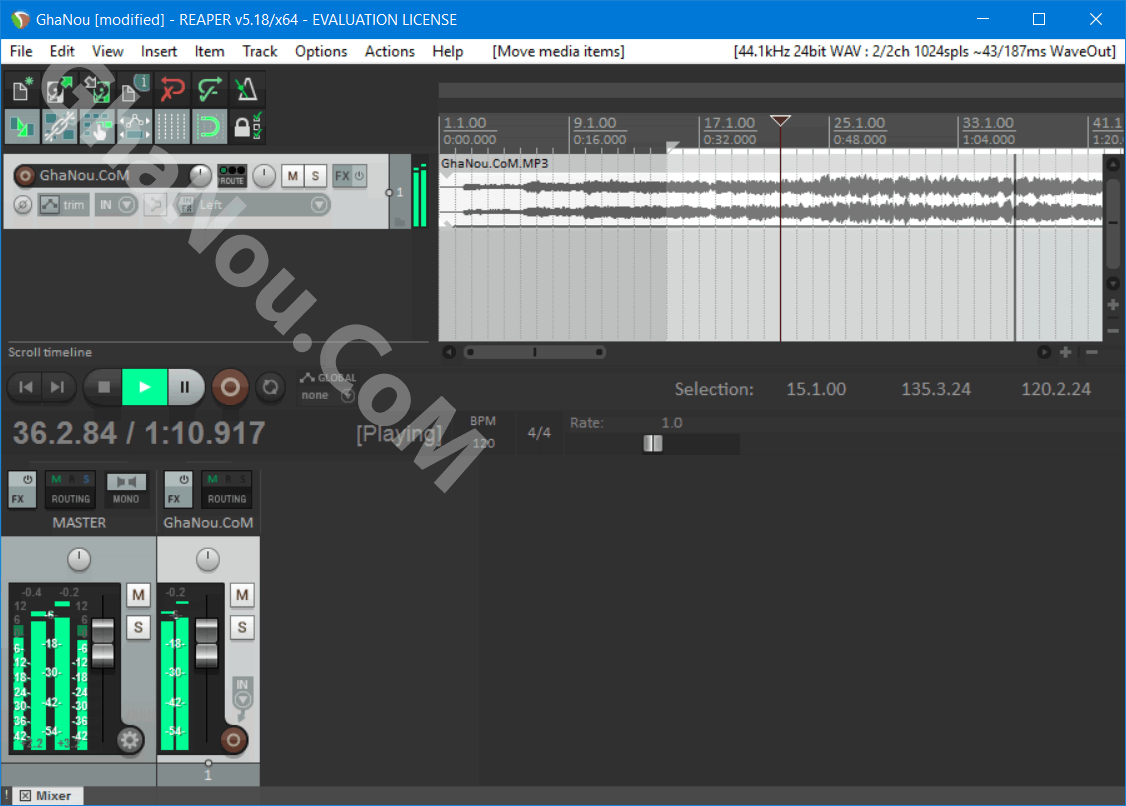Image resolution: width=1126 pixels, height=806 pixels.
Task: Open the View menu
Action: [108, 52]
